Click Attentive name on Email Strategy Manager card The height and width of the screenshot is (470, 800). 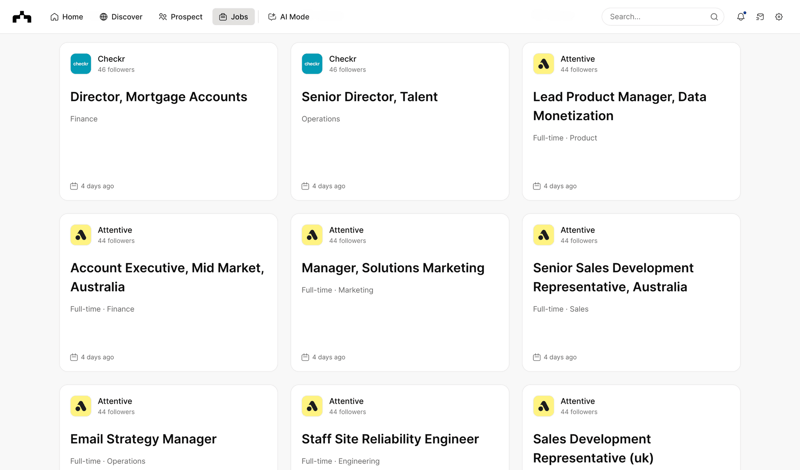pos(115,401)
